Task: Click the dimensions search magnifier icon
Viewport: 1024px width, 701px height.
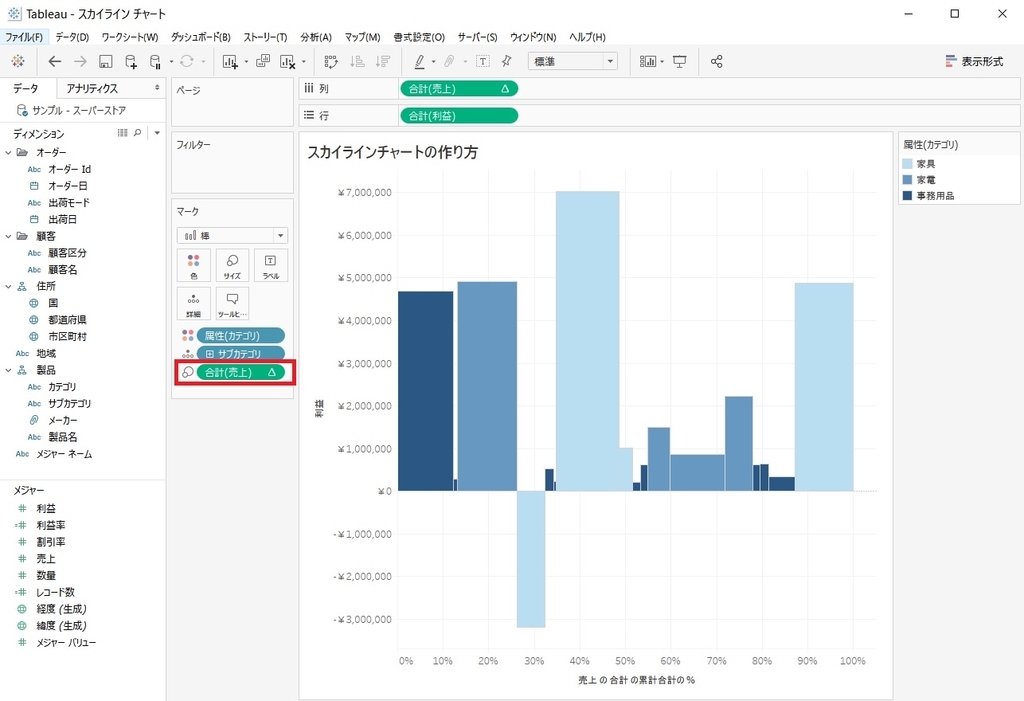Action: click(138, 133)
